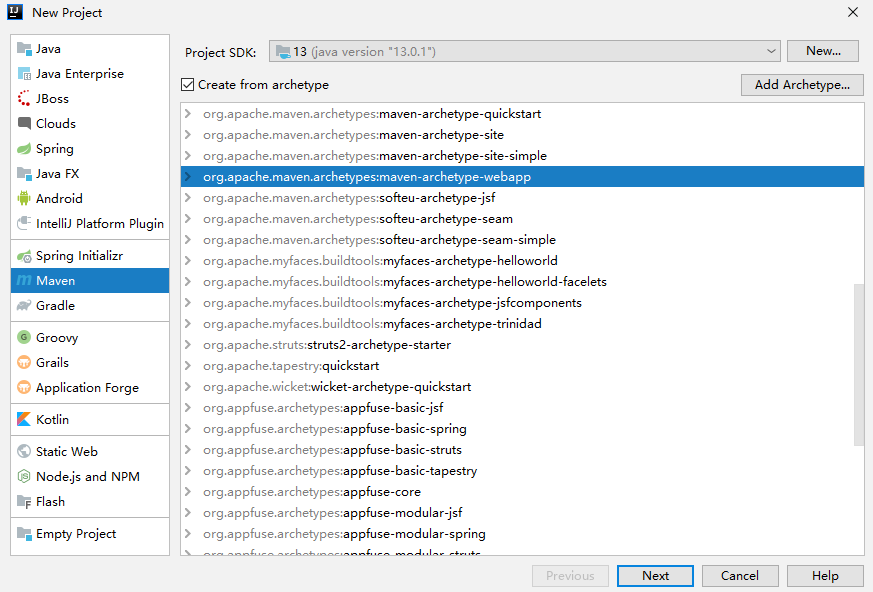Click the Groovy icon
Screen dimensions: 873x592
[25, 338]
